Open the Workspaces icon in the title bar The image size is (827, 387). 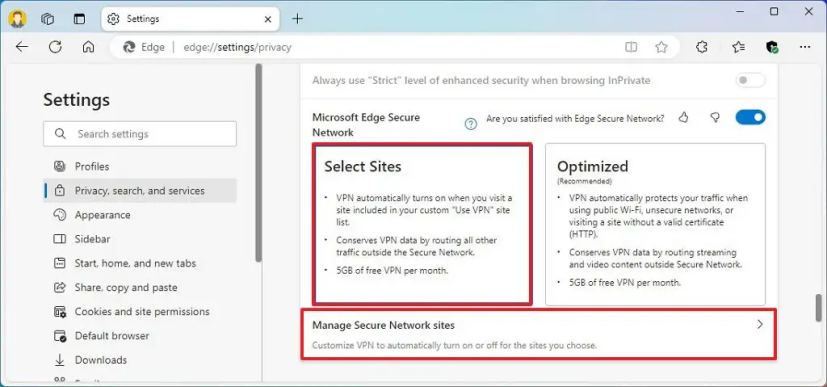tap(47, 19)
